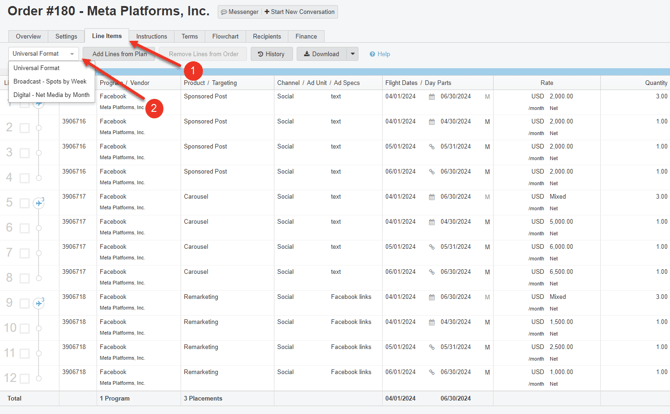Open the calendar icon in line 5 flight dates
The height and width of the screenshot is (414, 670).
point(432,197)
